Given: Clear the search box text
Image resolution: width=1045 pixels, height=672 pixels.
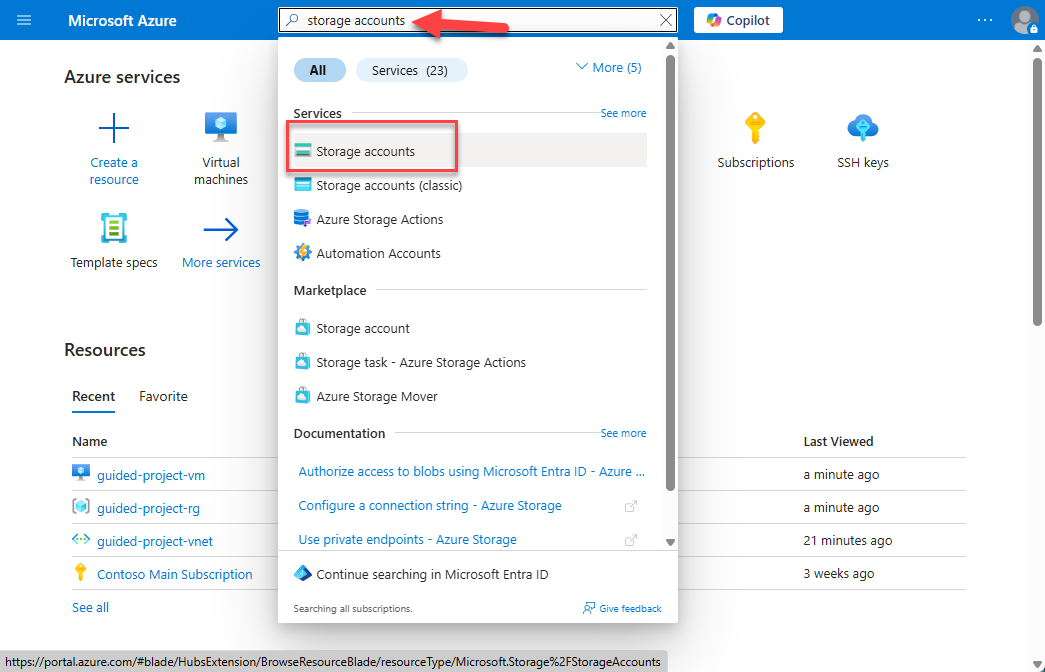Looking at the screenshot, I should (x=665, y=20).
